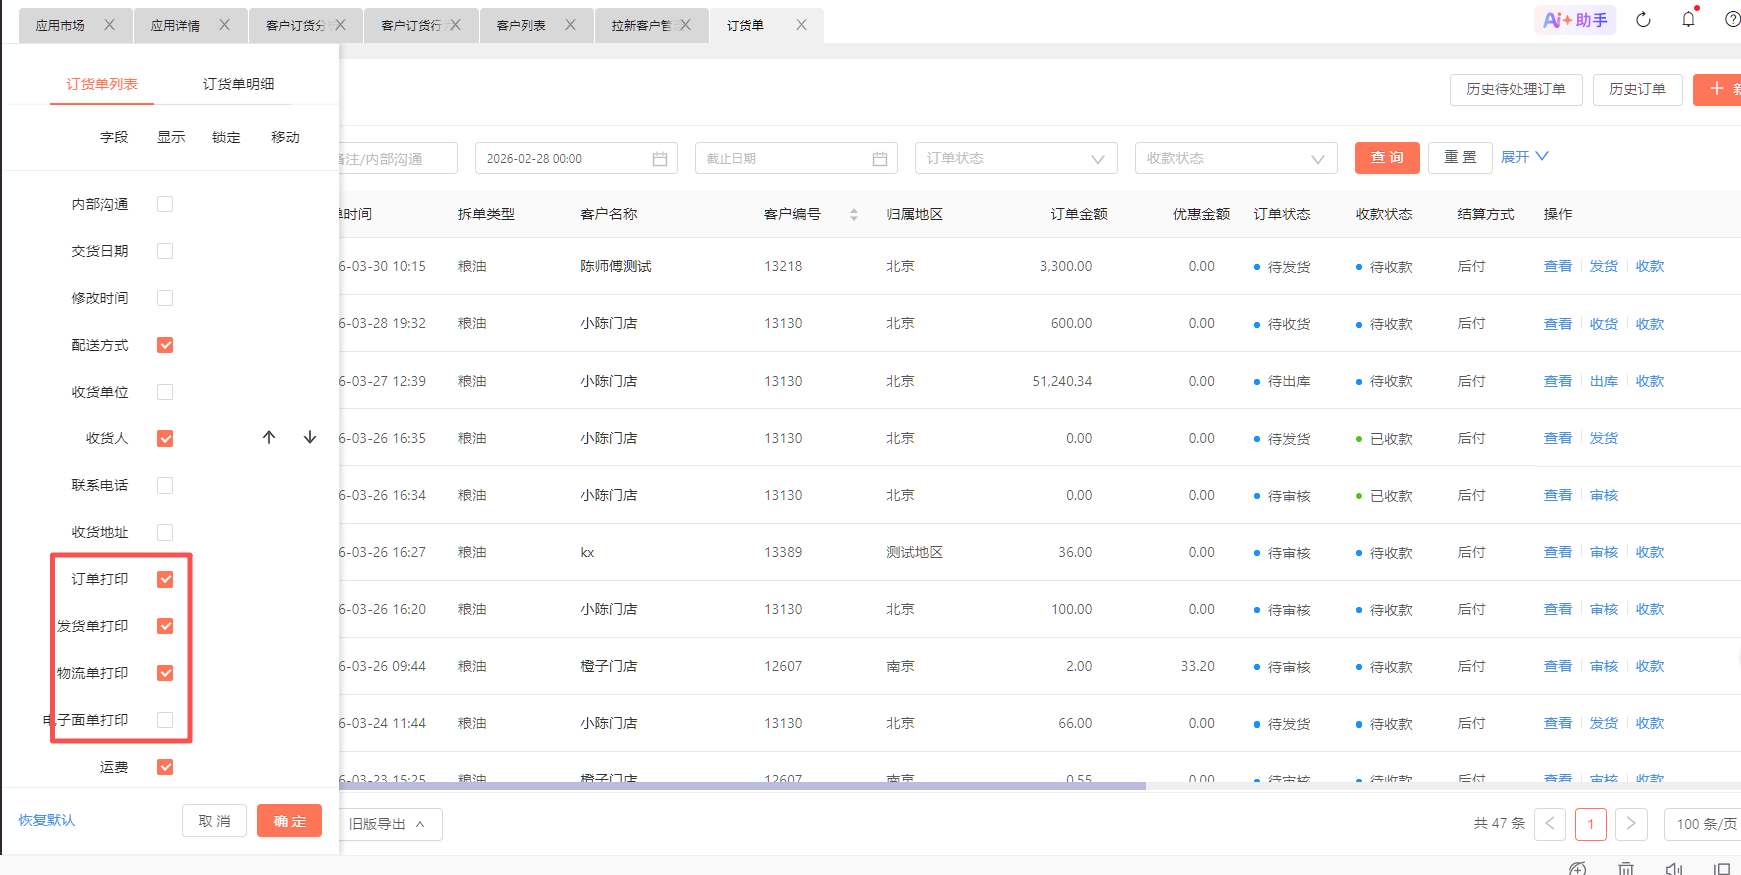Open the AI+助手 assistant
Screen dimensions: 1741x875
(1575, 20)
